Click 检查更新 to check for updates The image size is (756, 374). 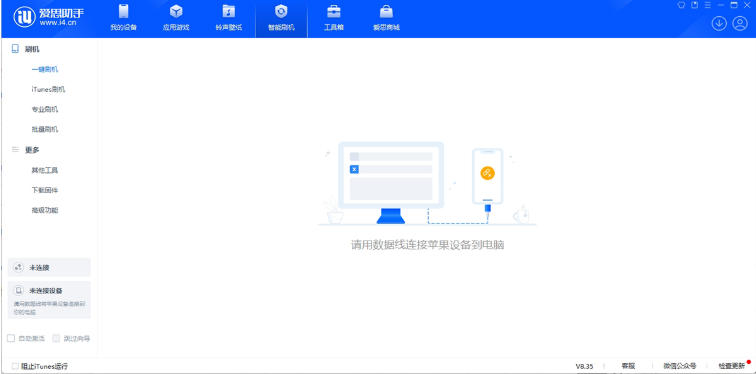731,366
